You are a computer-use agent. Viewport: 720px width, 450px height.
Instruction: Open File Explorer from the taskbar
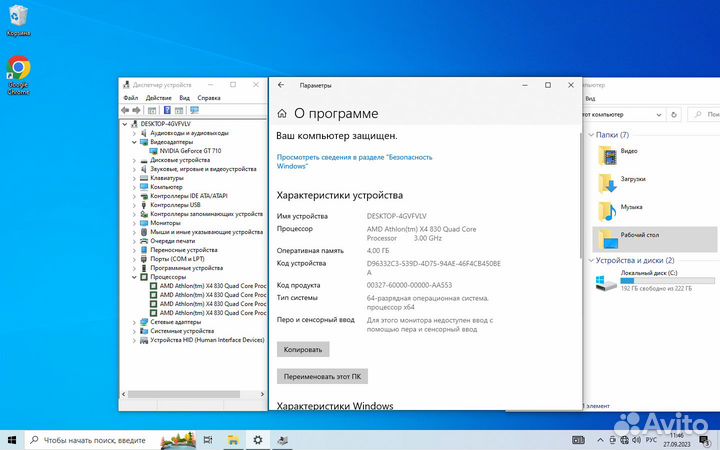(x=233, y=440)
